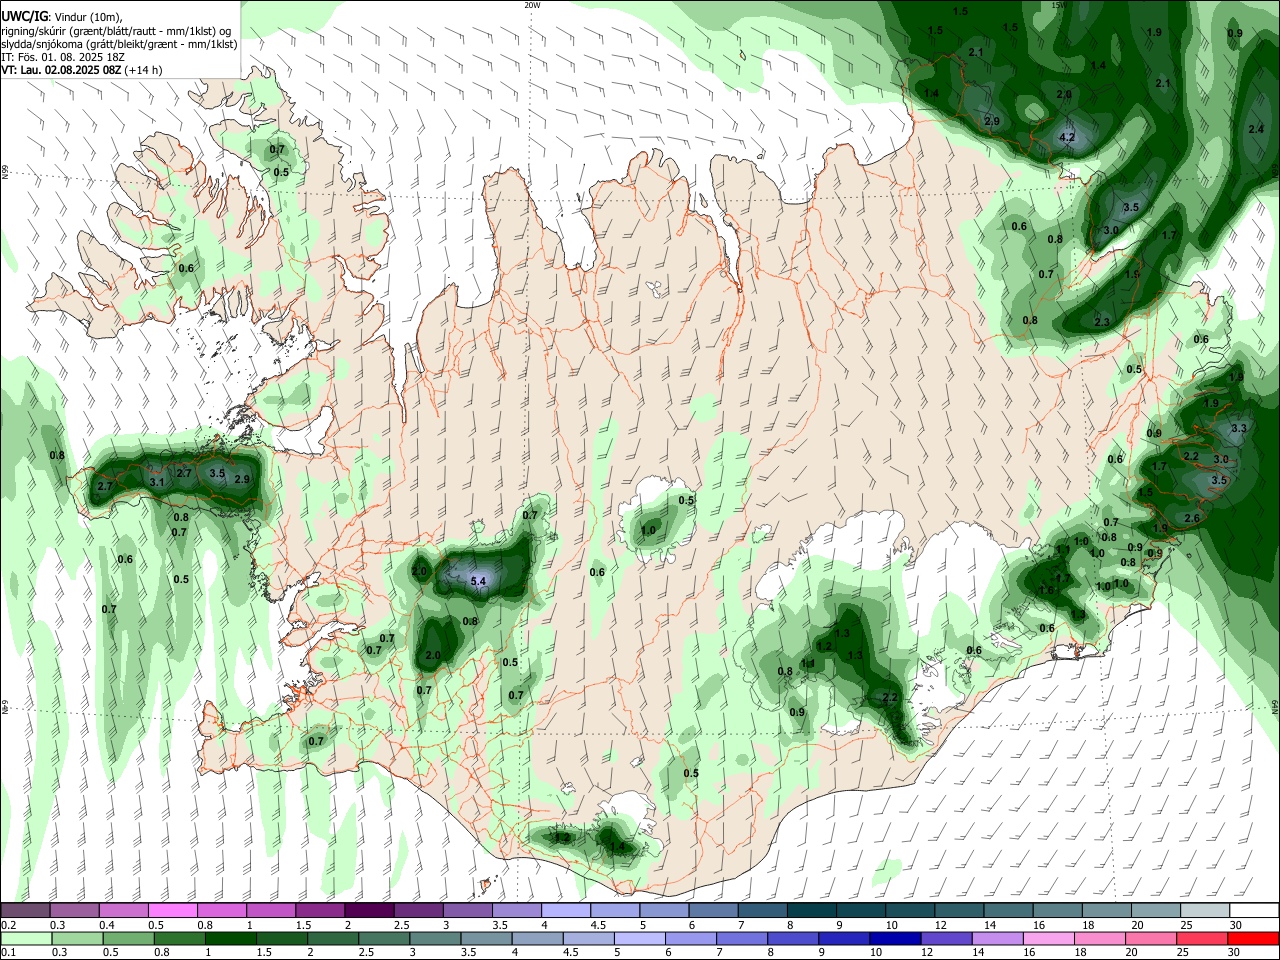Click the 2.6 precipitation value on the map
Image resolution: width=1280 pixels, height=960 pixels.
click(x=1192, y=518)
